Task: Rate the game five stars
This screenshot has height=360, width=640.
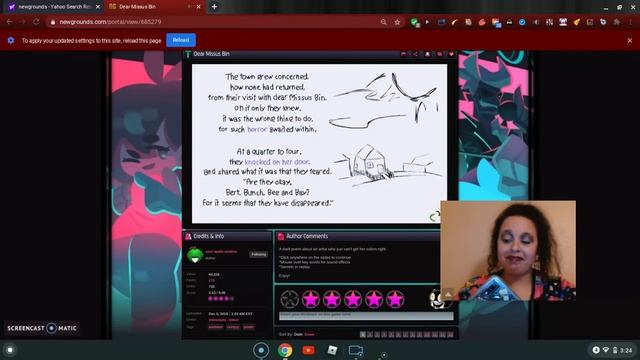Action: click(395, 299)
